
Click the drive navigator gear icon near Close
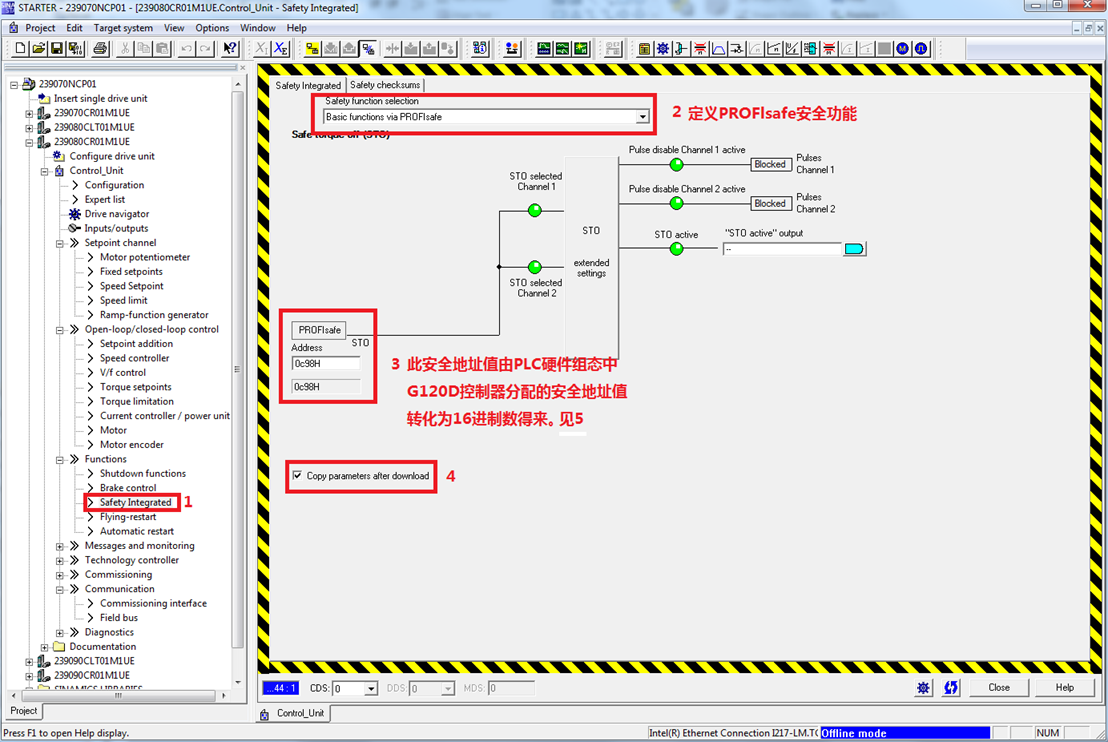coord(923,688)
